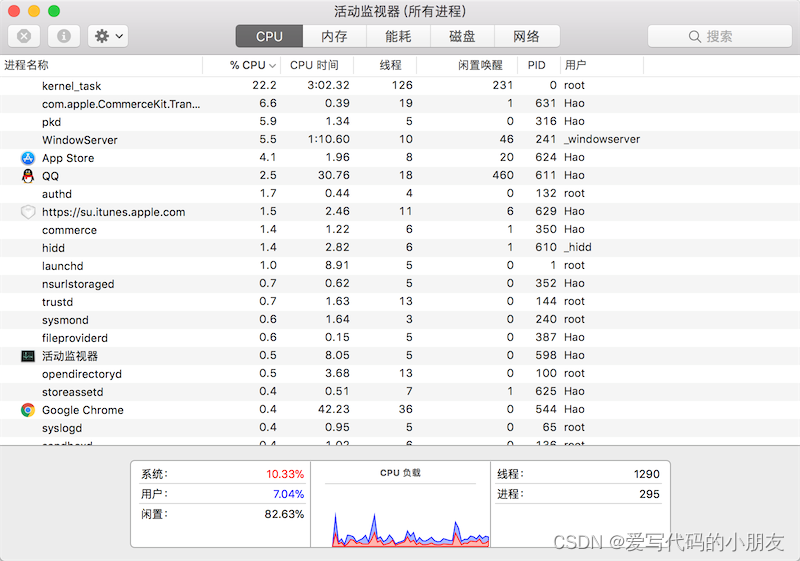Click the window title 活动监视器 (所有进程)
This screenshot has height=561, width=800.
coord(400,11)
